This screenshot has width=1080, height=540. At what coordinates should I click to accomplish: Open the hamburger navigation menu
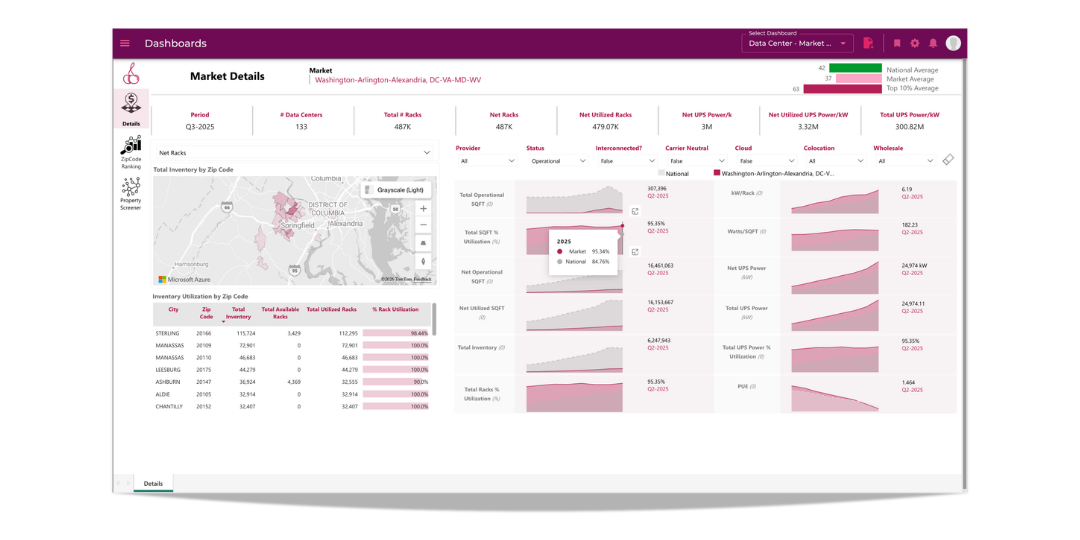point(125,43)
